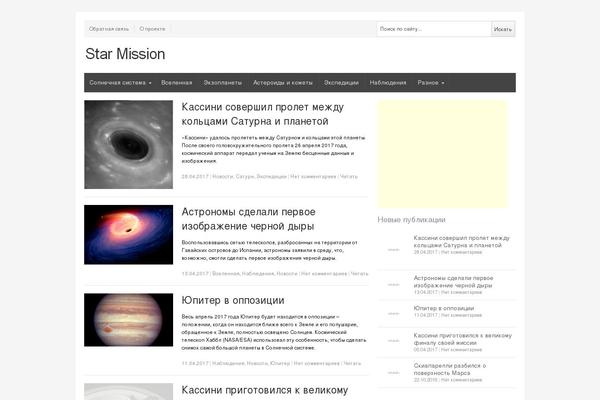Select 'Астероиды и кометы' in the navigation bar

283,83
